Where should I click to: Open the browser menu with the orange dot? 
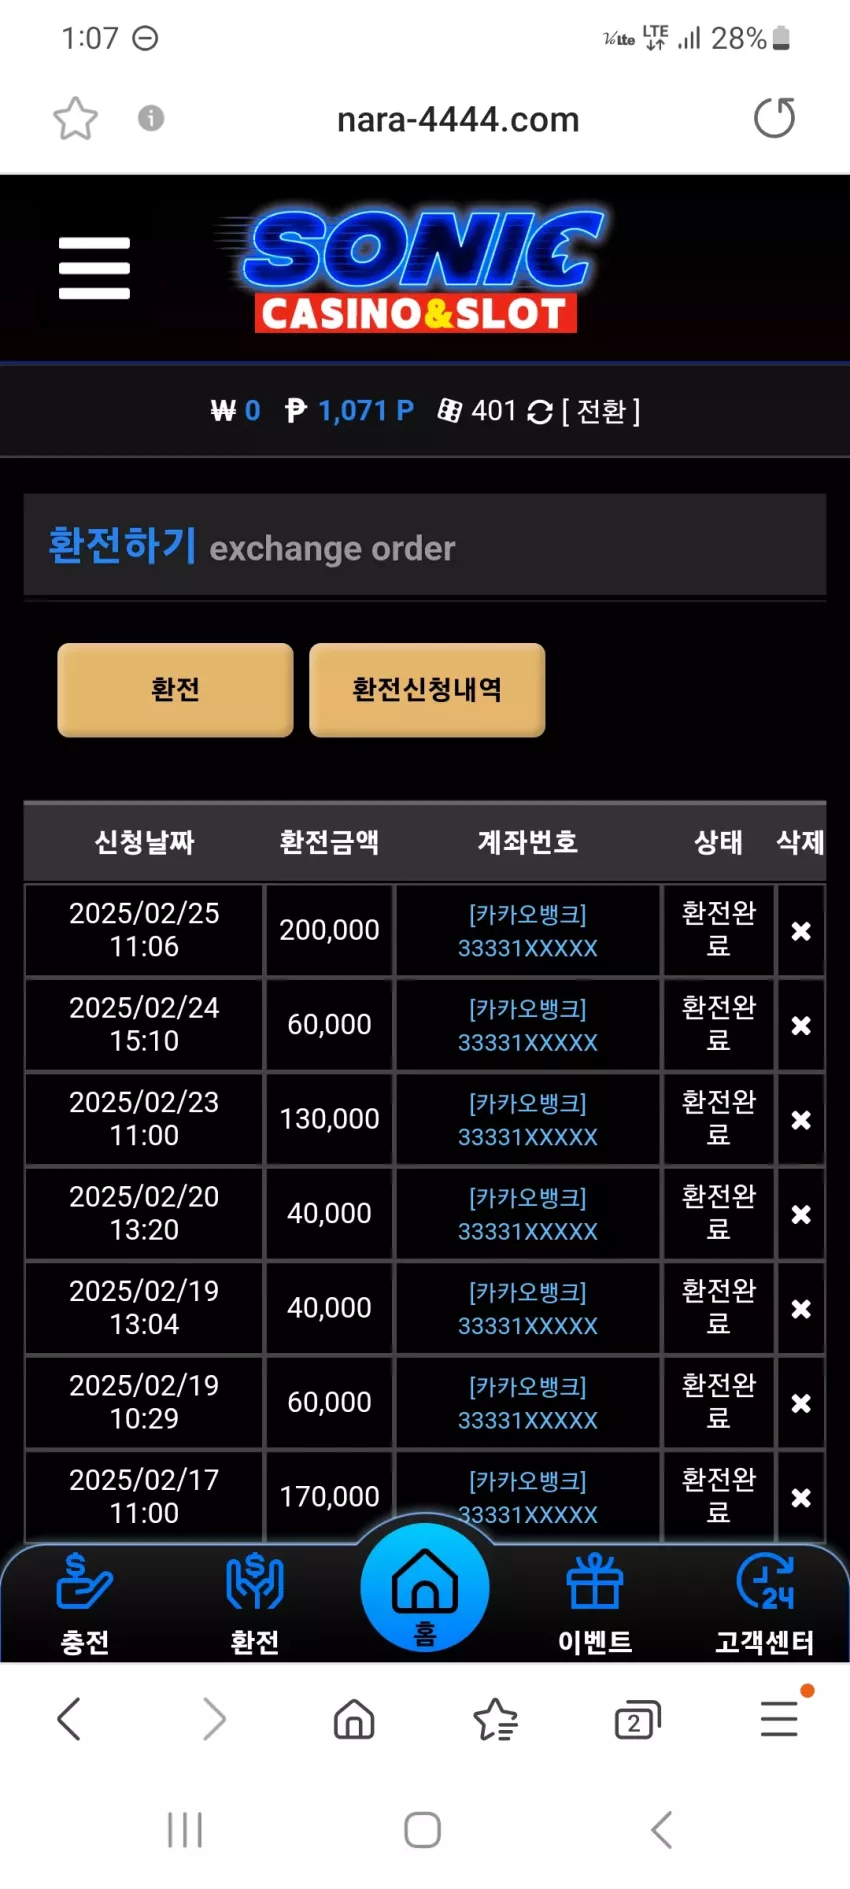[x=780, y=1718]
